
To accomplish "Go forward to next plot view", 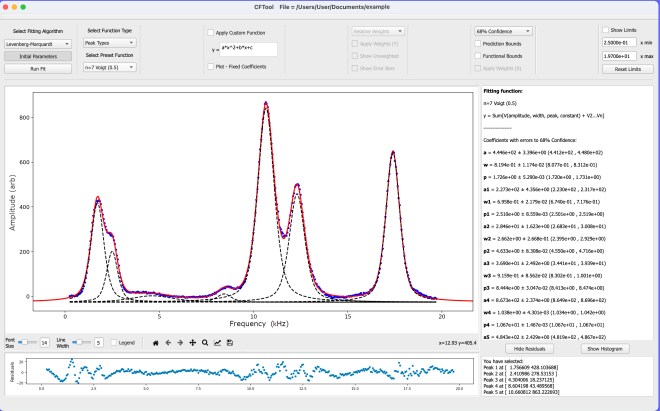I will tap(179, 342).
